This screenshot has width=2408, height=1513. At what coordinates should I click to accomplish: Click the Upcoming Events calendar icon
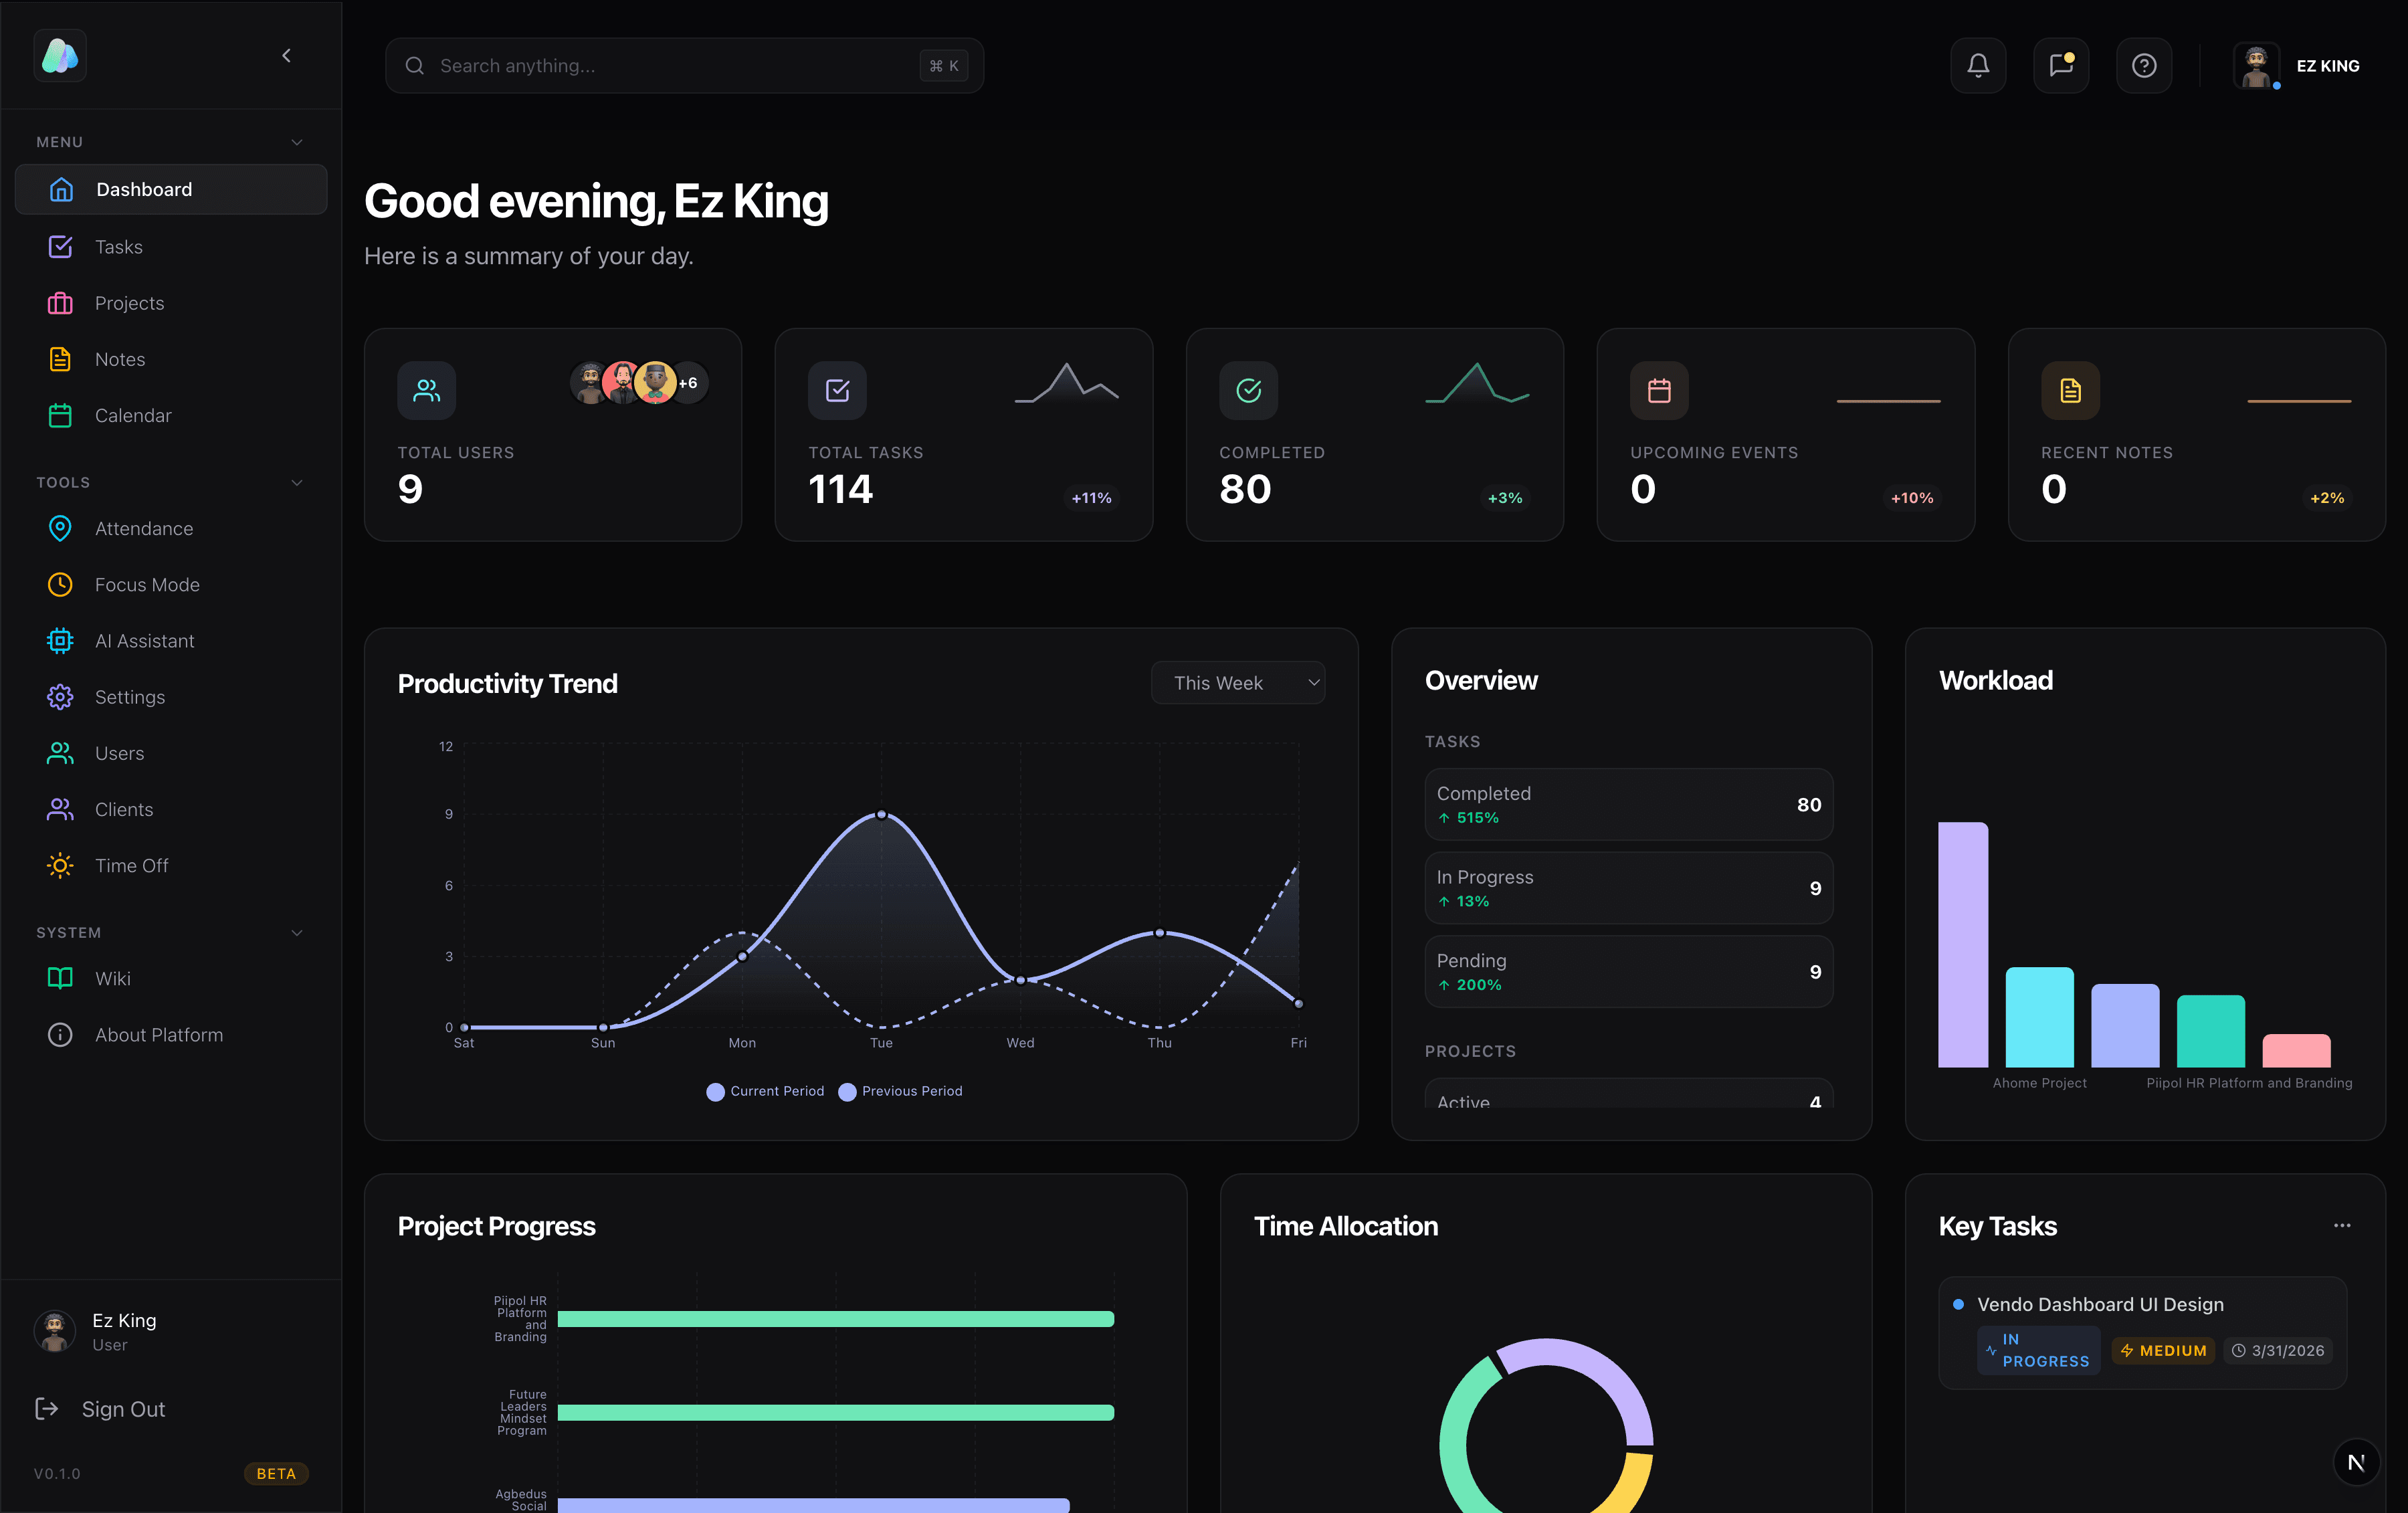[1659, 390]
